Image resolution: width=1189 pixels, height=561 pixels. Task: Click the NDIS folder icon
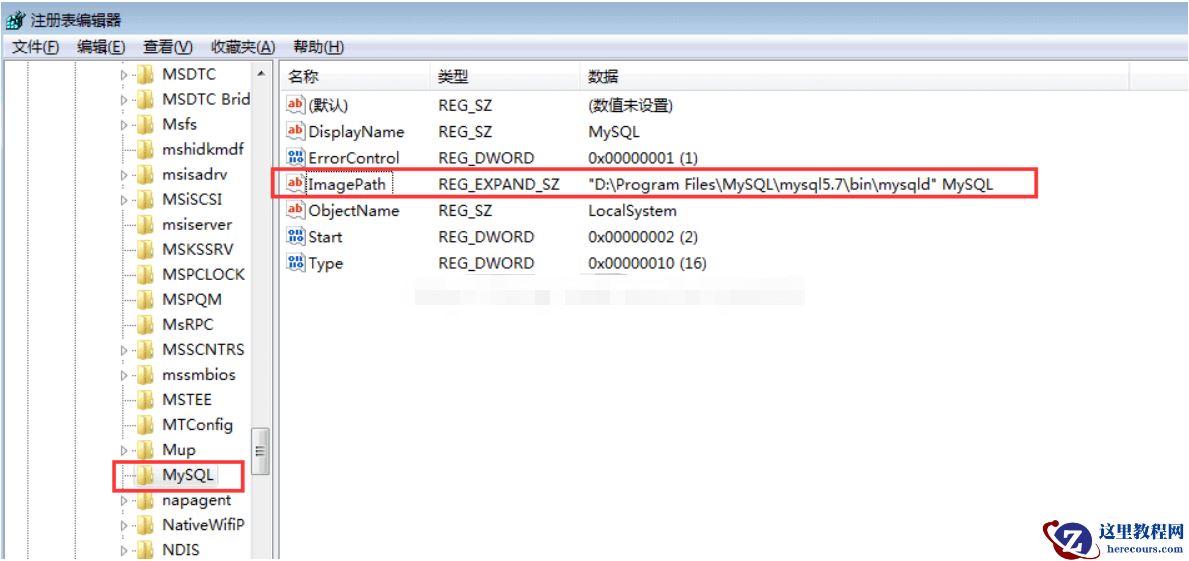[x=144, y=550]
